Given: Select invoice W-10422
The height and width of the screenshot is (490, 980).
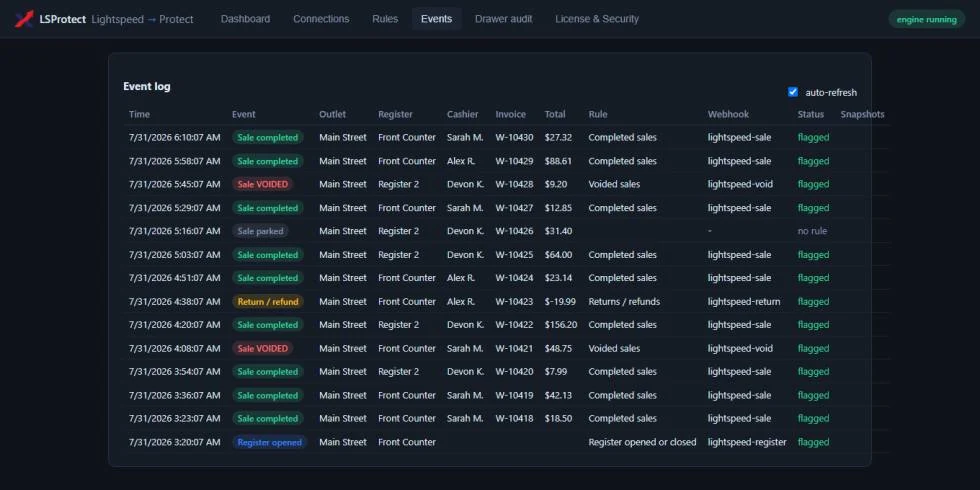Looking at the screenshot, I should pyautogui.click(x=514, y=325).
